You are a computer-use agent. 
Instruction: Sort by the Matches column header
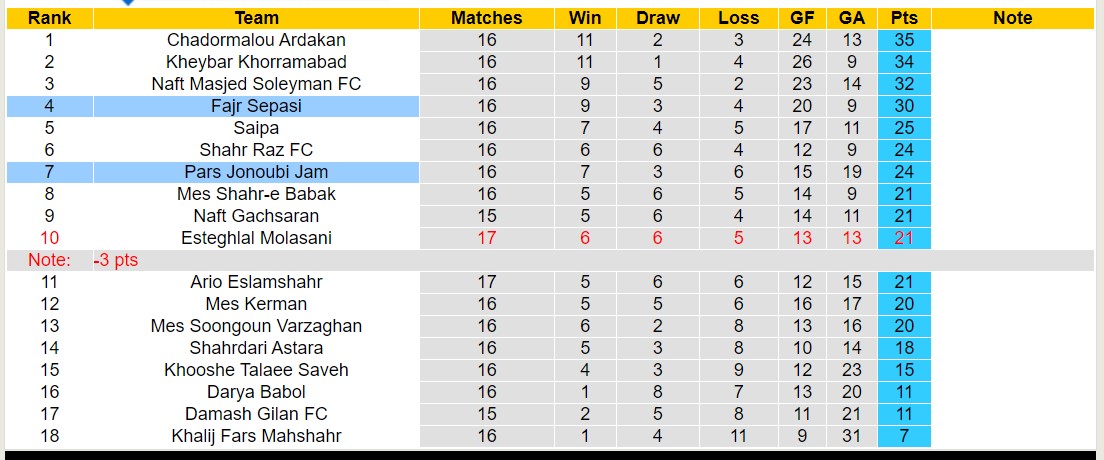point(486,18)
